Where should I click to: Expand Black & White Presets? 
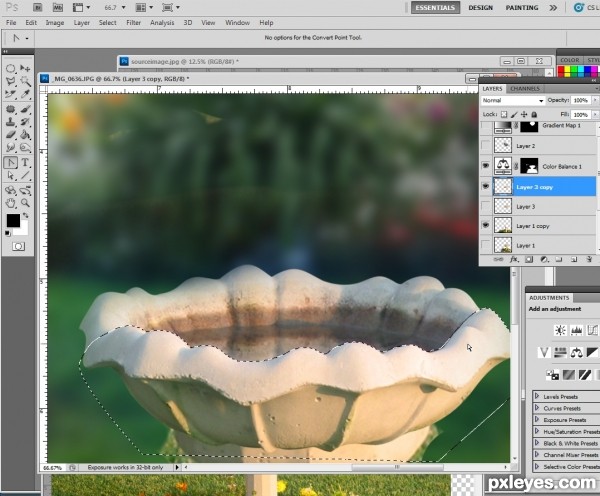pos(536,443)
